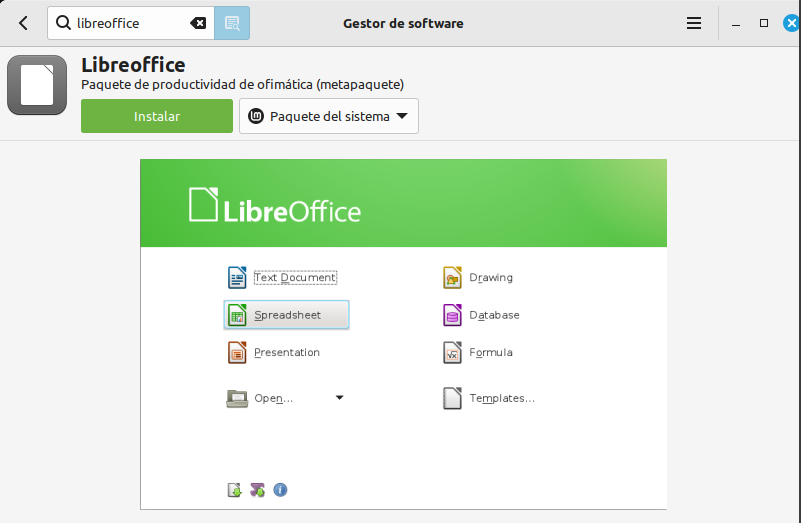Screen dimensions: 801x523
Task: Click the Spreadsheet calc icon
Action: [237, 315]
